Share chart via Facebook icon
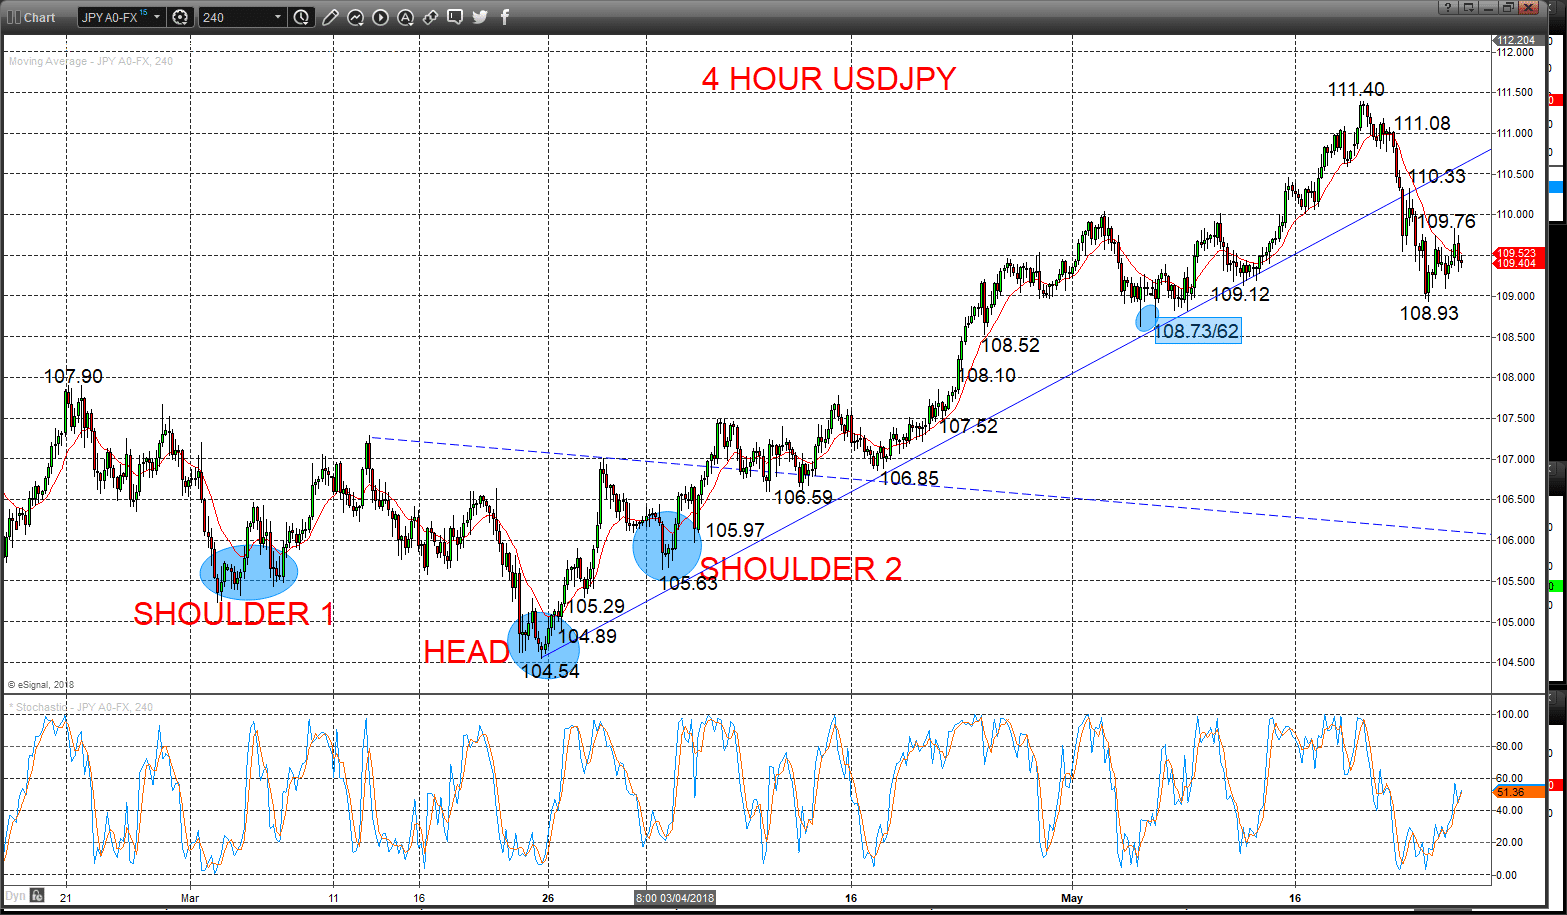1567x915 pixels. pyautogui.click(x=505, y=17)
